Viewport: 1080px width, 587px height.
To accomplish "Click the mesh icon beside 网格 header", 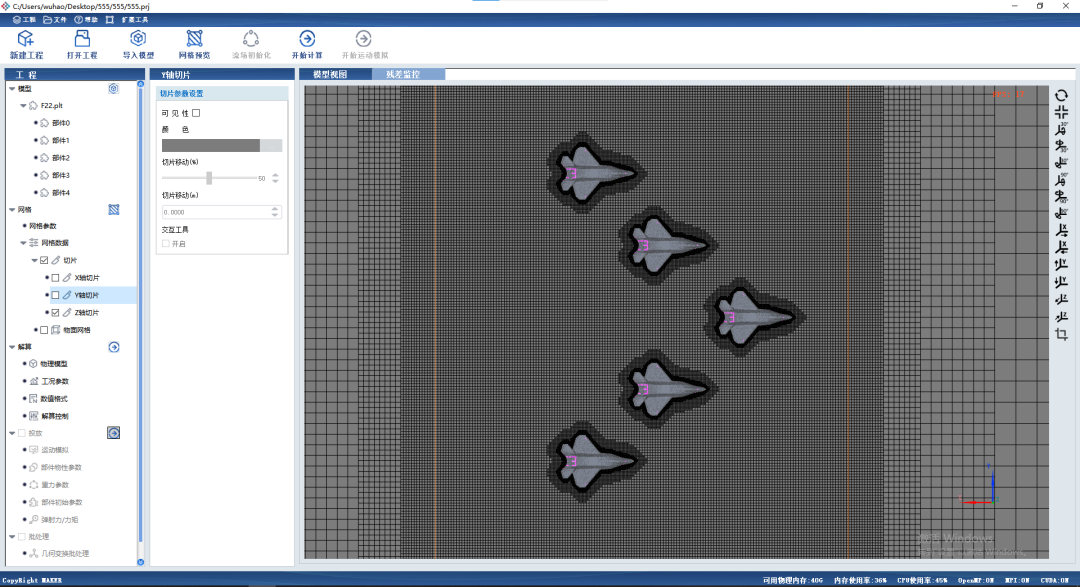I will pyautogui.click(x=114, y=209).
